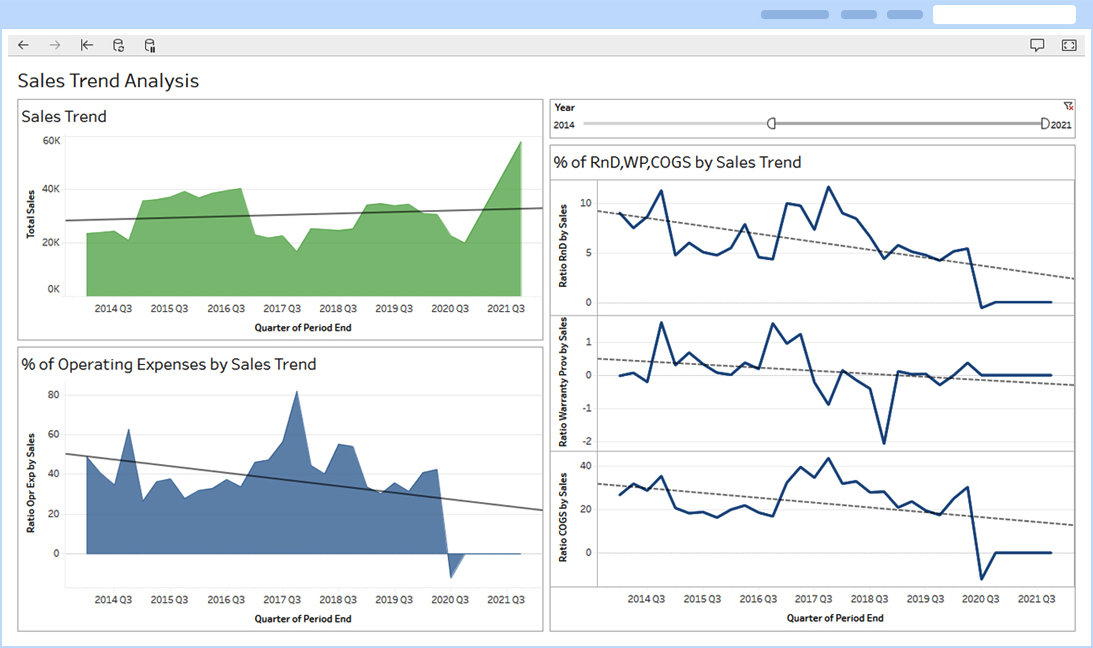
Task: Toggle full screen display
Action: pos(1069,45)
